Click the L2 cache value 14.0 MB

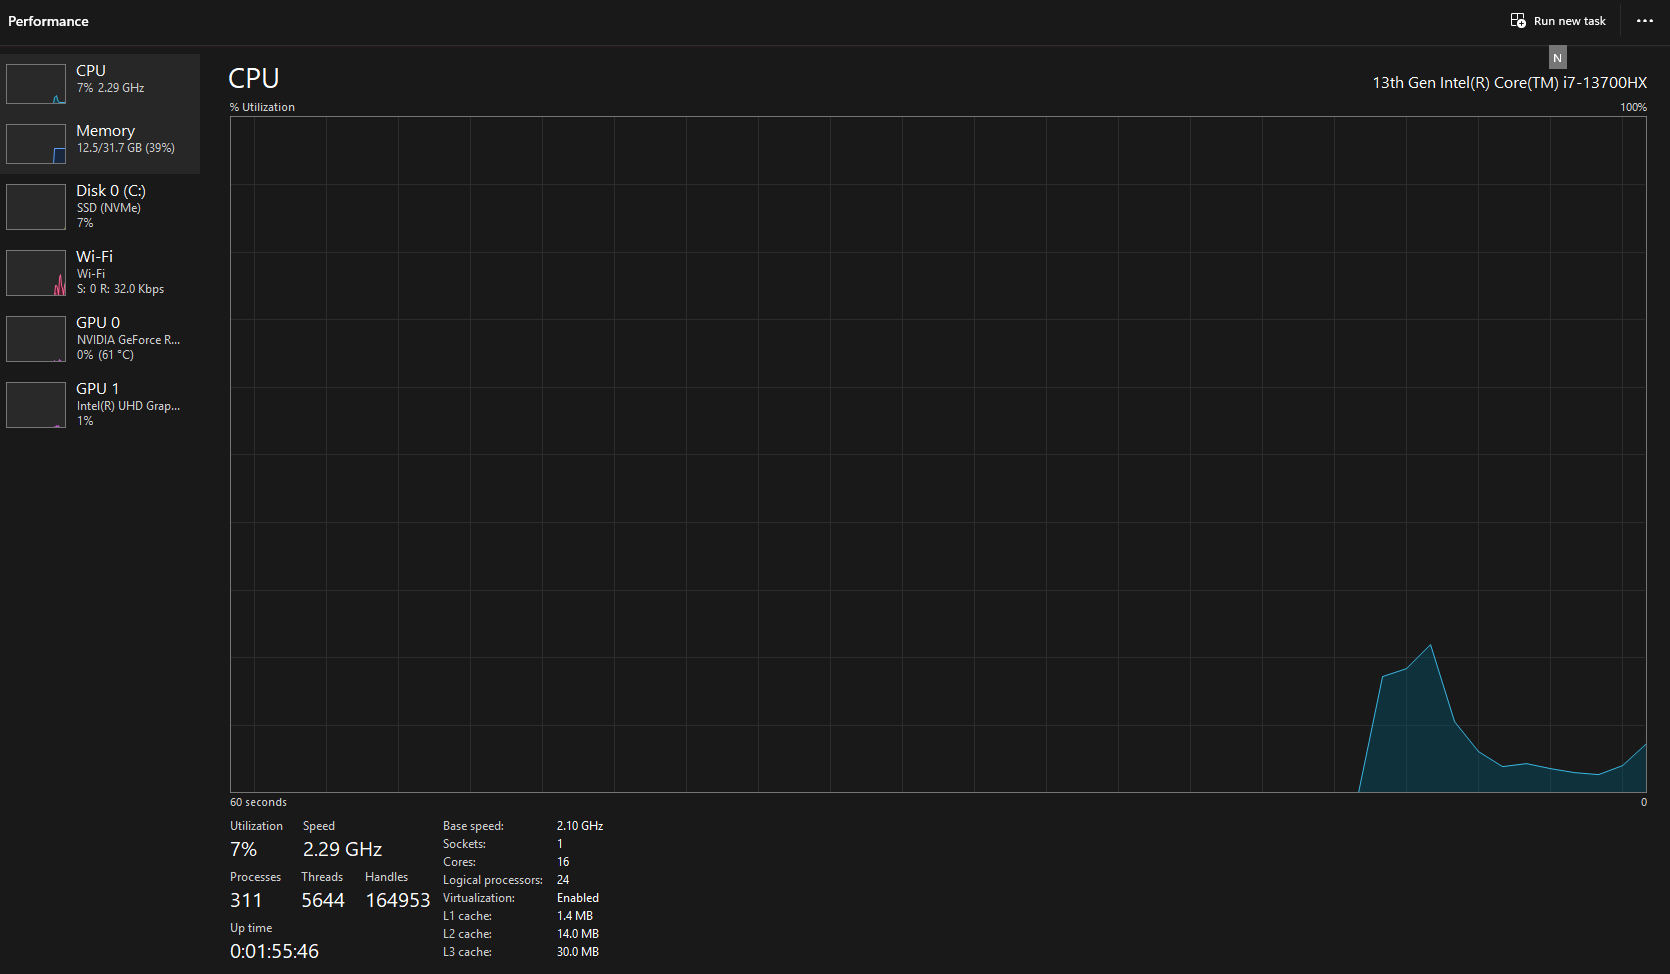click(578, 934)
